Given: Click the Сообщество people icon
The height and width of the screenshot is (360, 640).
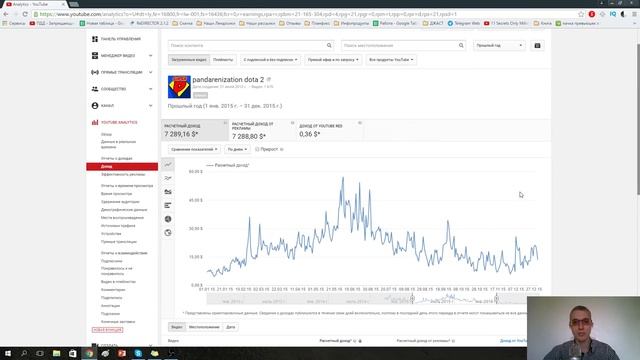Looking at the screenshot, I should point(95,89).
